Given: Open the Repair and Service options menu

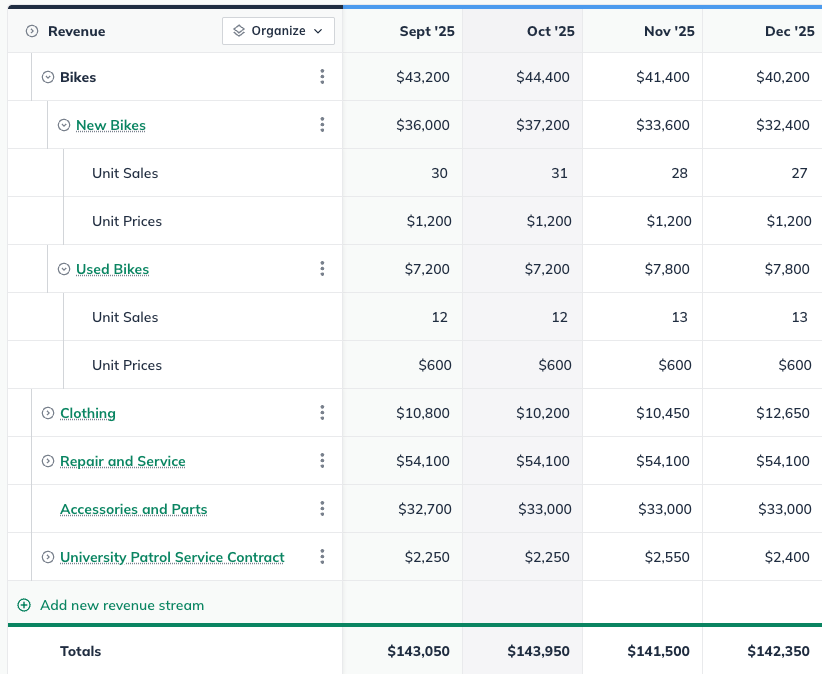Looking at the screenshot, I should (322, 461).
